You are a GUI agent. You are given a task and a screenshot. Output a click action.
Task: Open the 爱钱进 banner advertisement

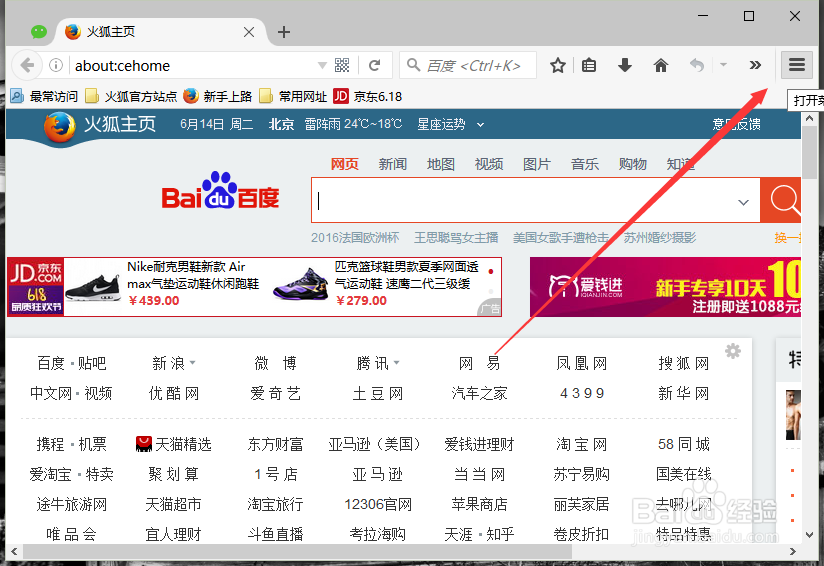[665, 286]
